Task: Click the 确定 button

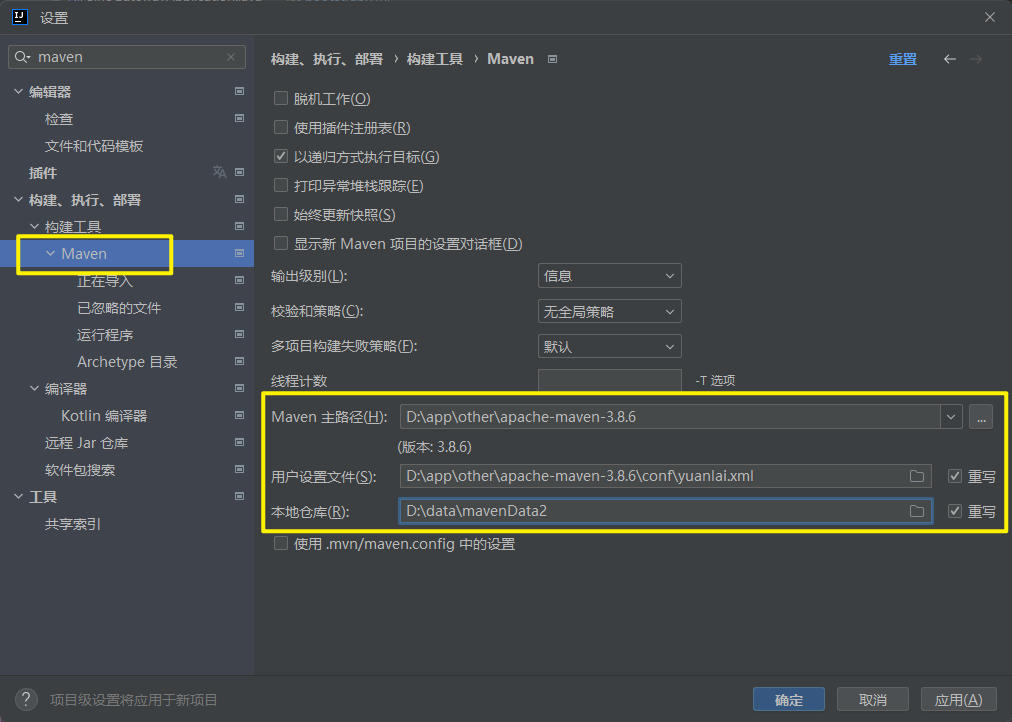Action: click(x=788, y=699)
